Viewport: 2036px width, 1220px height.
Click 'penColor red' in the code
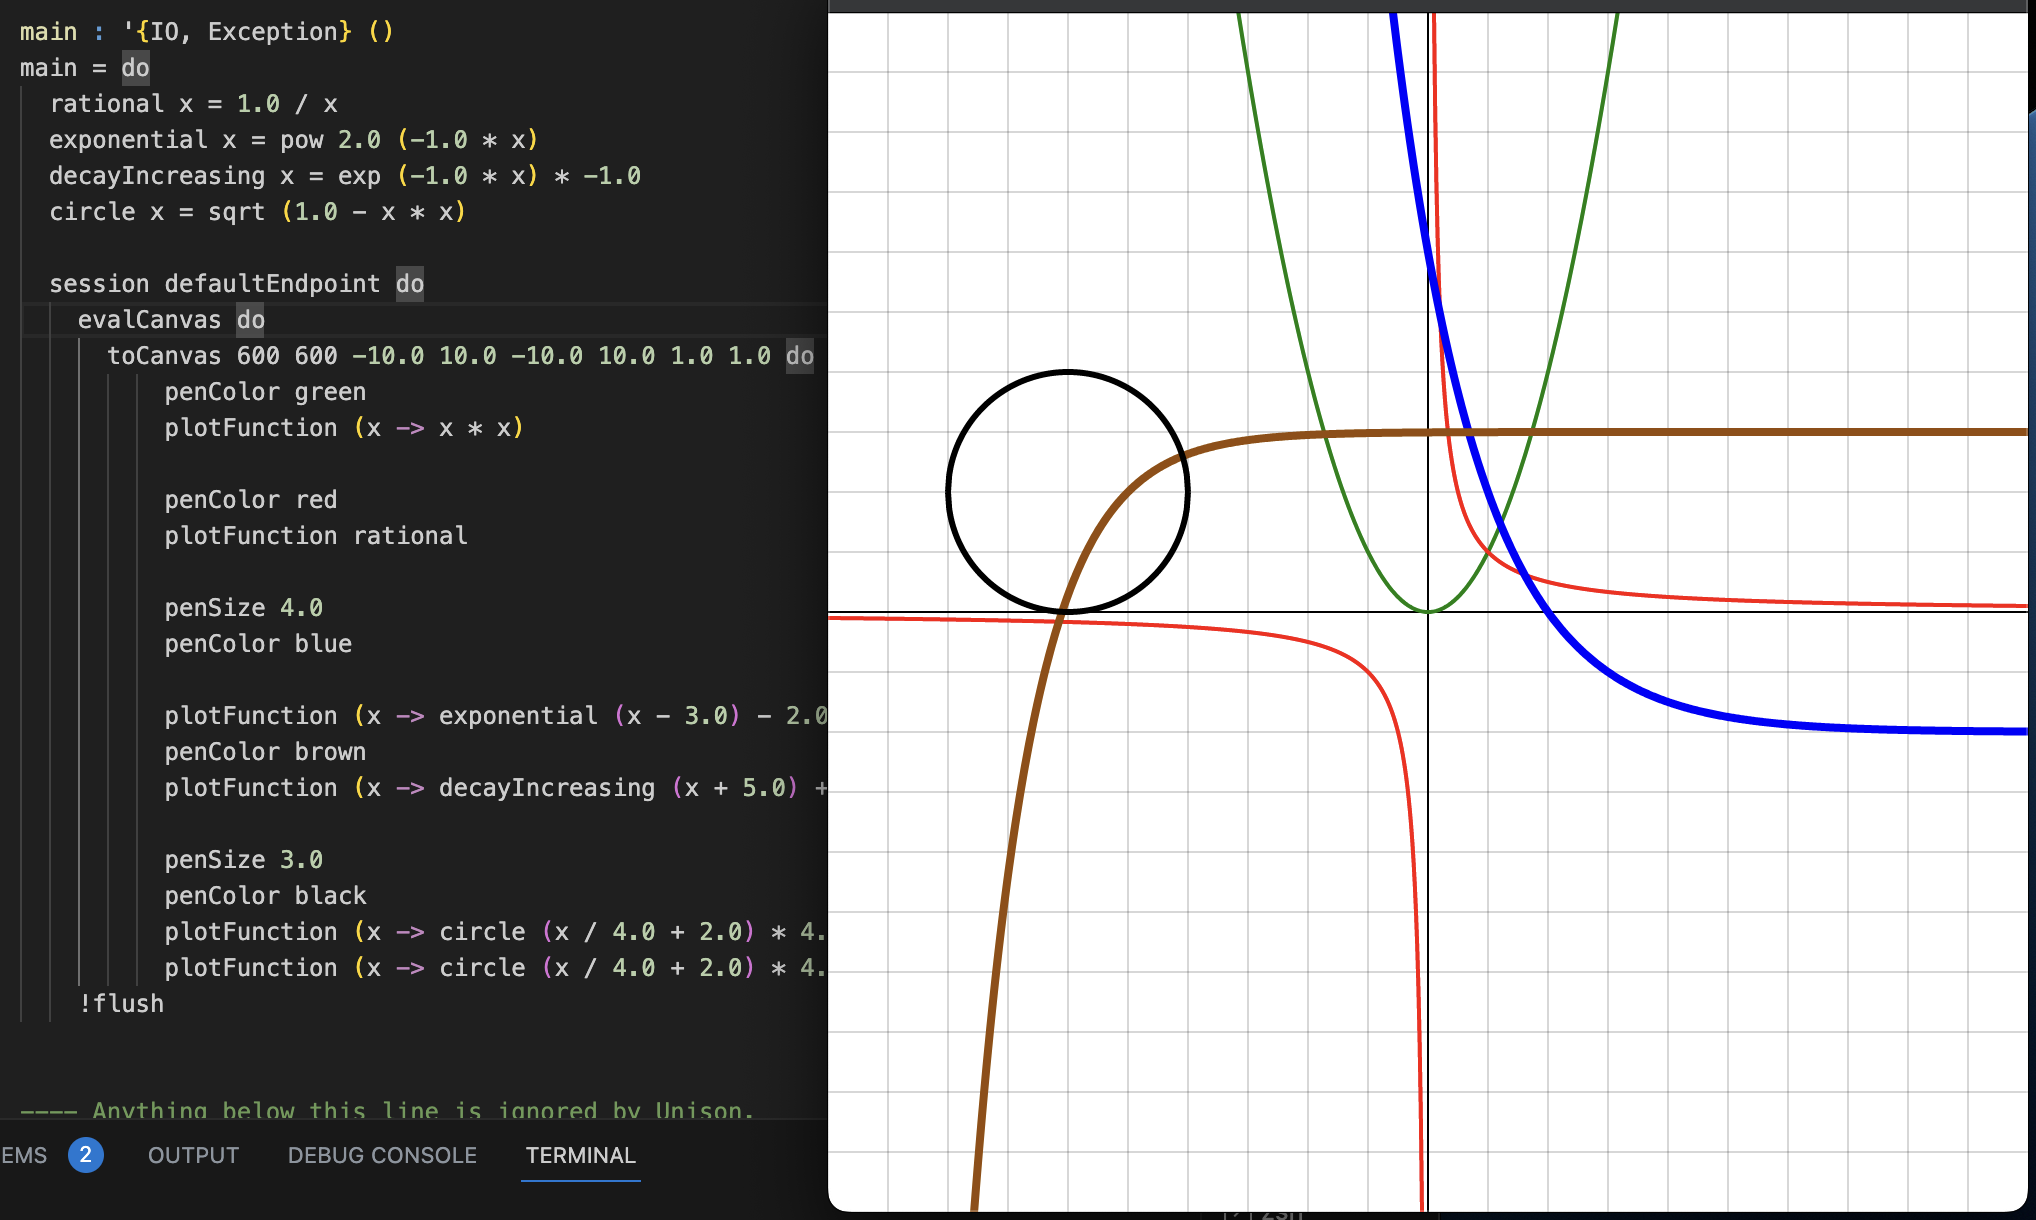point(251,500)
